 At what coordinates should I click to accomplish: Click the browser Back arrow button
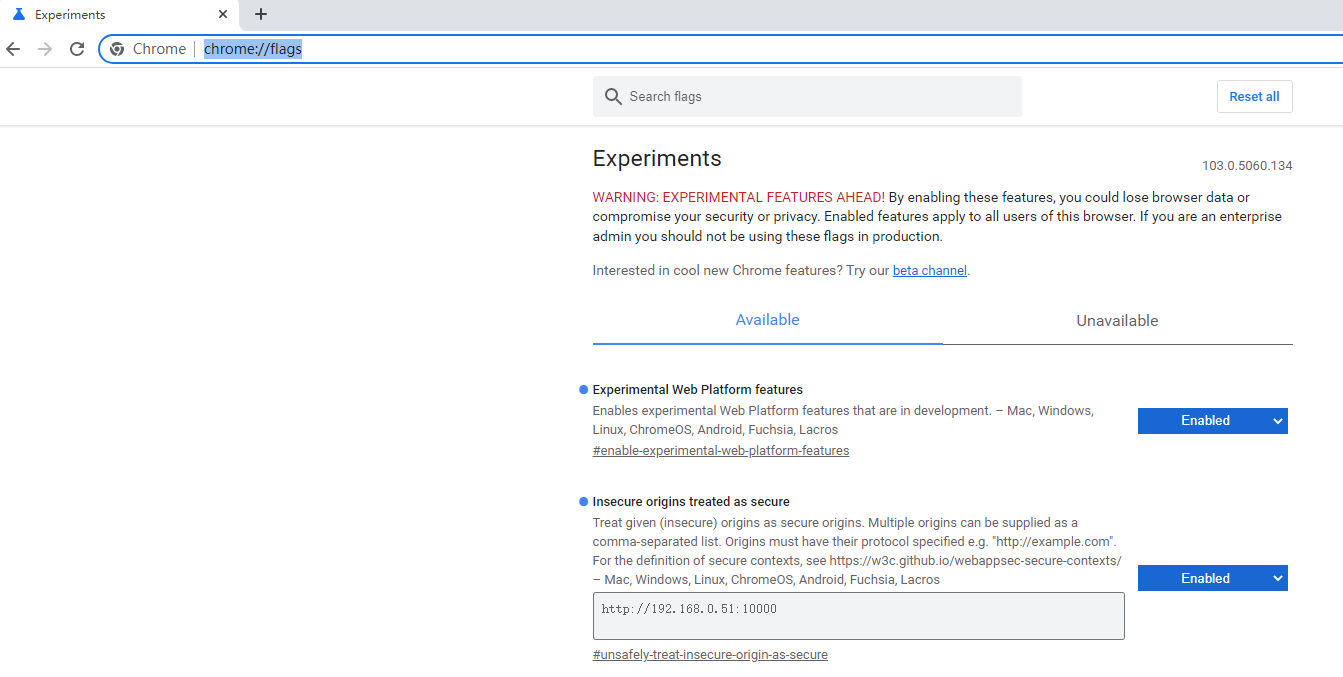[13, 49]
